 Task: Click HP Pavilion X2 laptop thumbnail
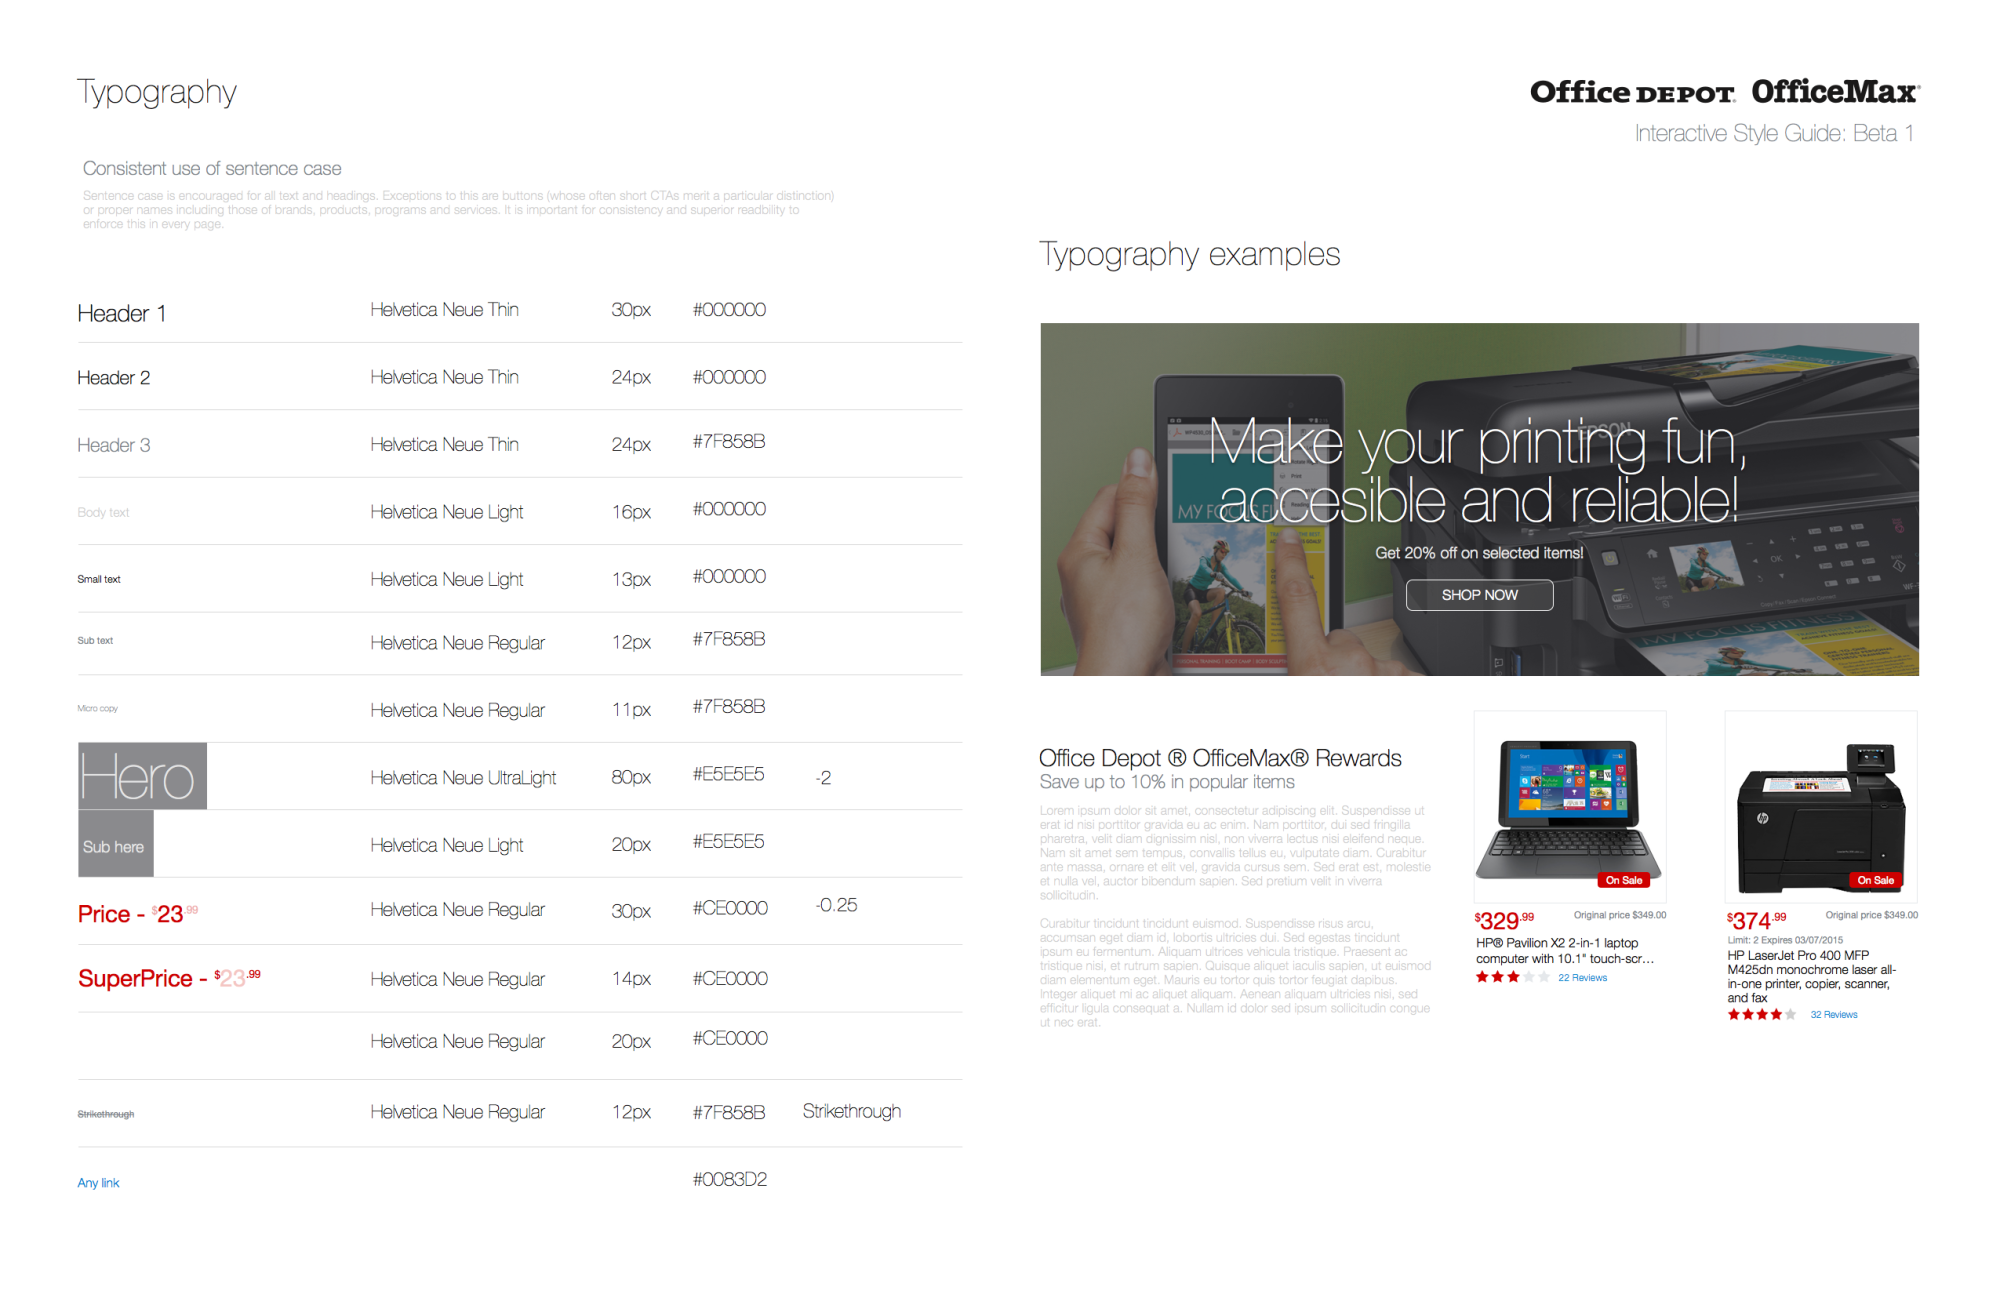(x=1570, y=806)
